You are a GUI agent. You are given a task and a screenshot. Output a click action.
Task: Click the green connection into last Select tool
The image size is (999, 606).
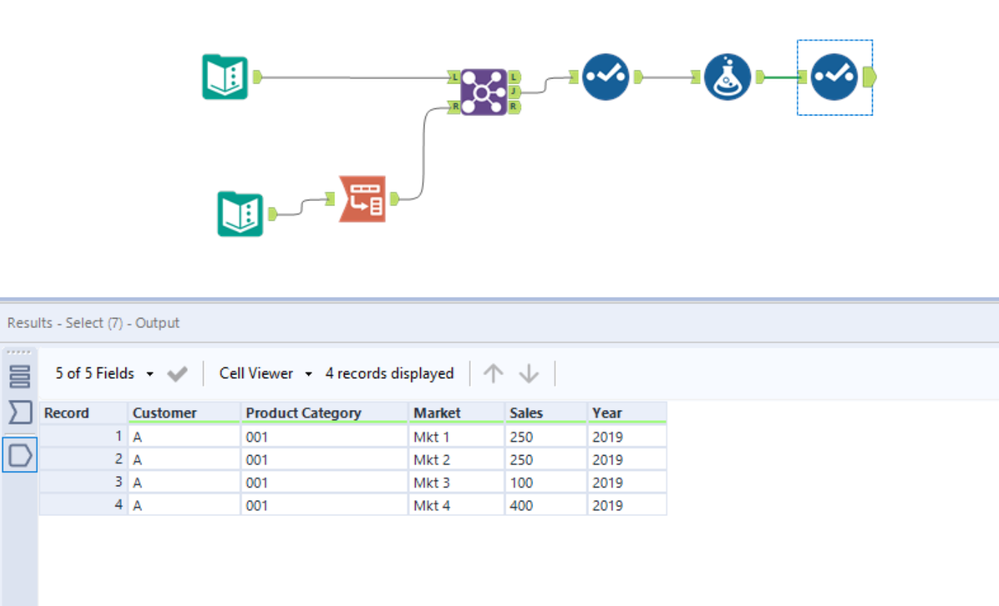781,77
